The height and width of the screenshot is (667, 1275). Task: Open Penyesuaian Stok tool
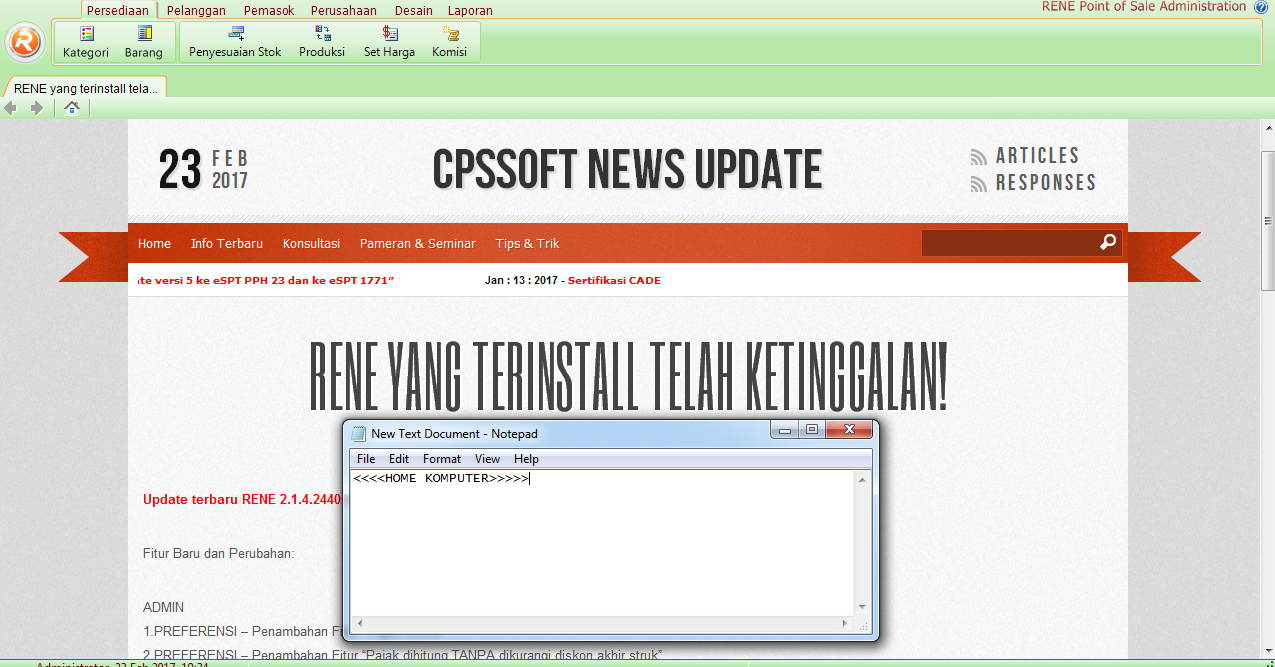point(236,42)
